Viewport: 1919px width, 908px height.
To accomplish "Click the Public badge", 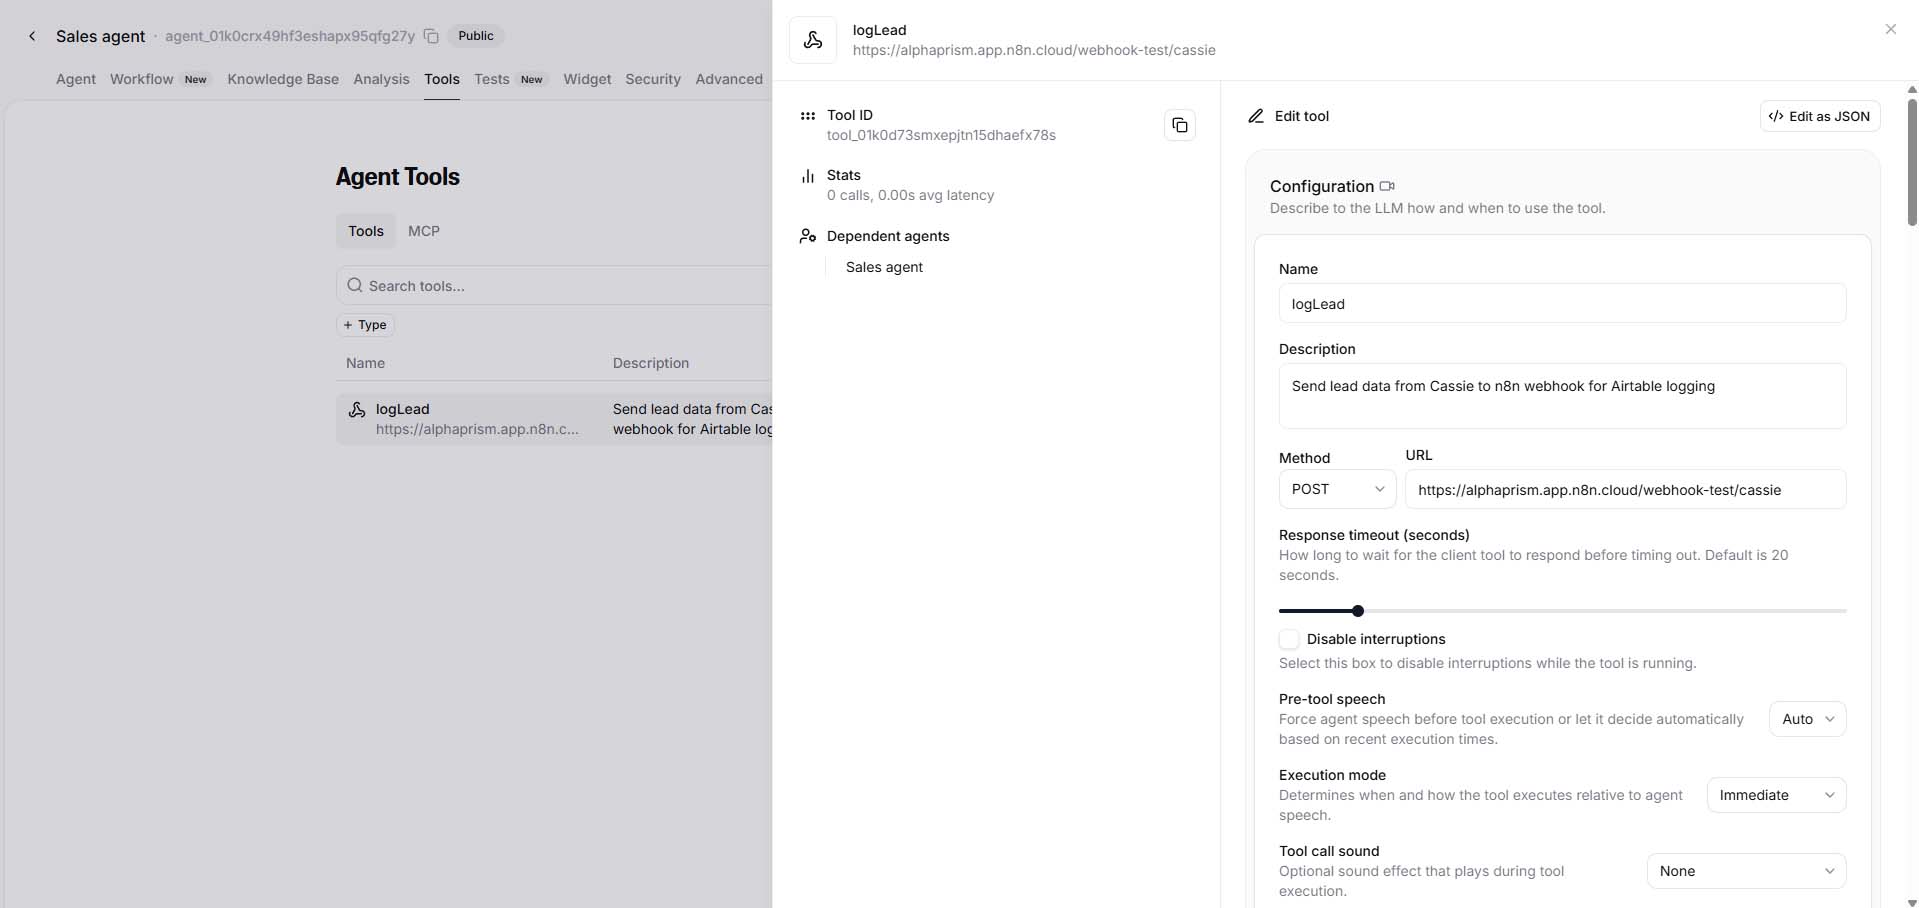I will (x=476, y=36).
